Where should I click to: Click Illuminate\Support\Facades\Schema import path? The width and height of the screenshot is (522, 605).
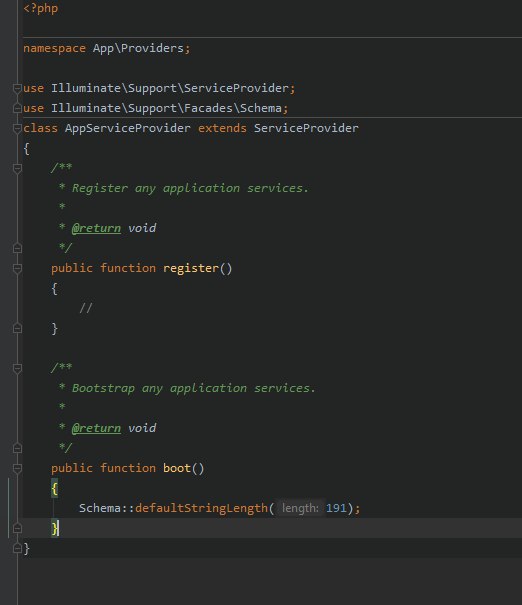tap(166, 108)
